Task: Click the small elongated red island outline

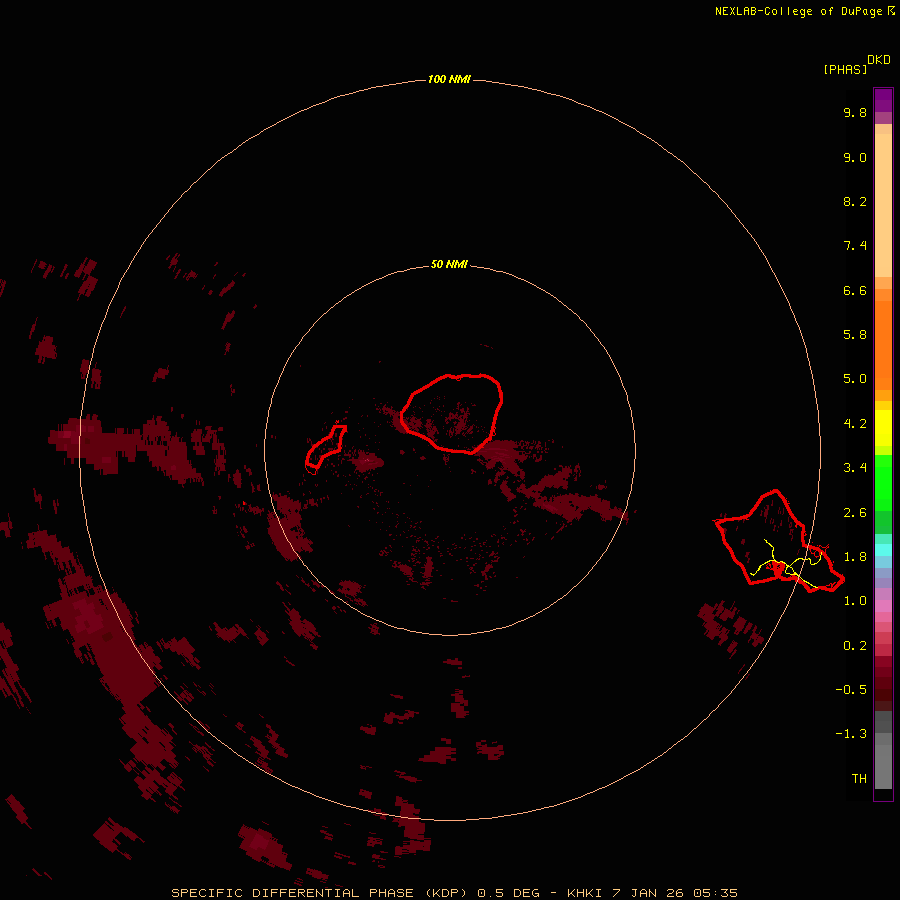Action: pos(326,447)
